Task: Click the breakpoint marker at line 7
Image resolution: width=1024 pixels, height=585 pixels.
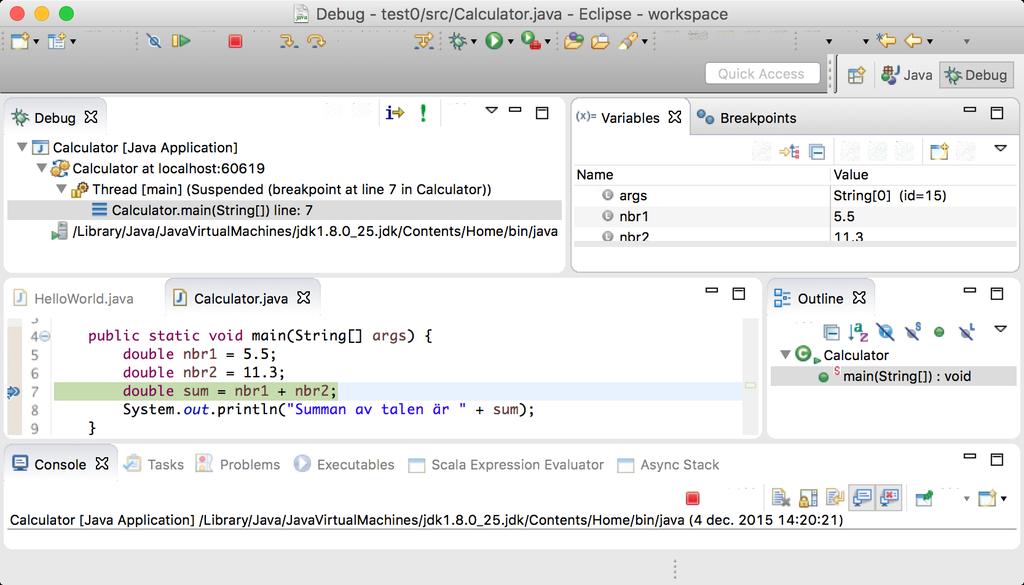Action: pyautogui.click(x=13, y=392)
